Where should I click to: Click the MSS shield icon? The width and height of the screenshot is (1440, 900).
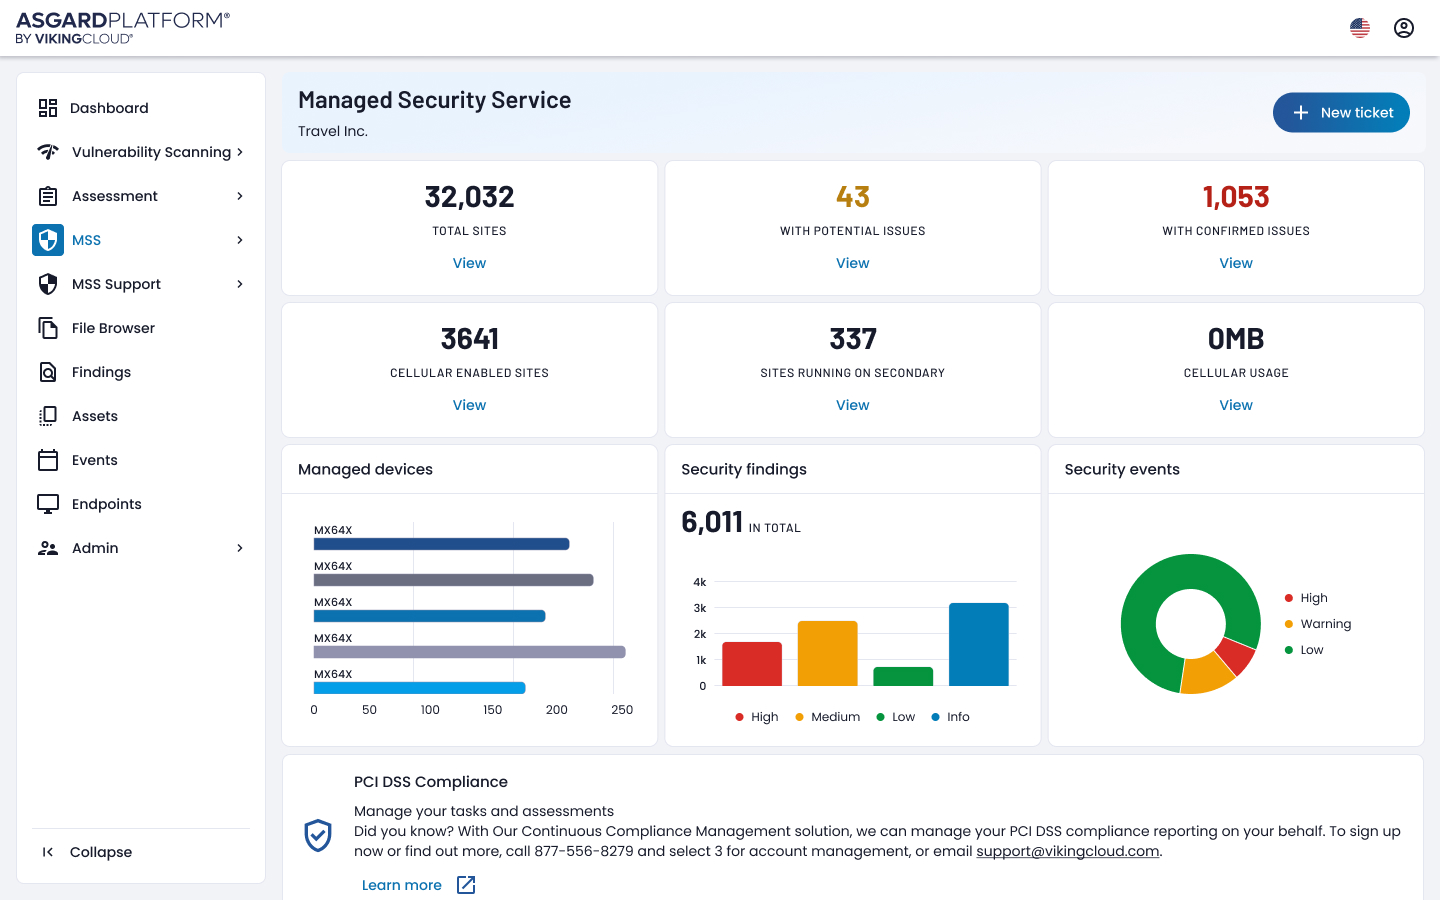(x=48, y=240)
